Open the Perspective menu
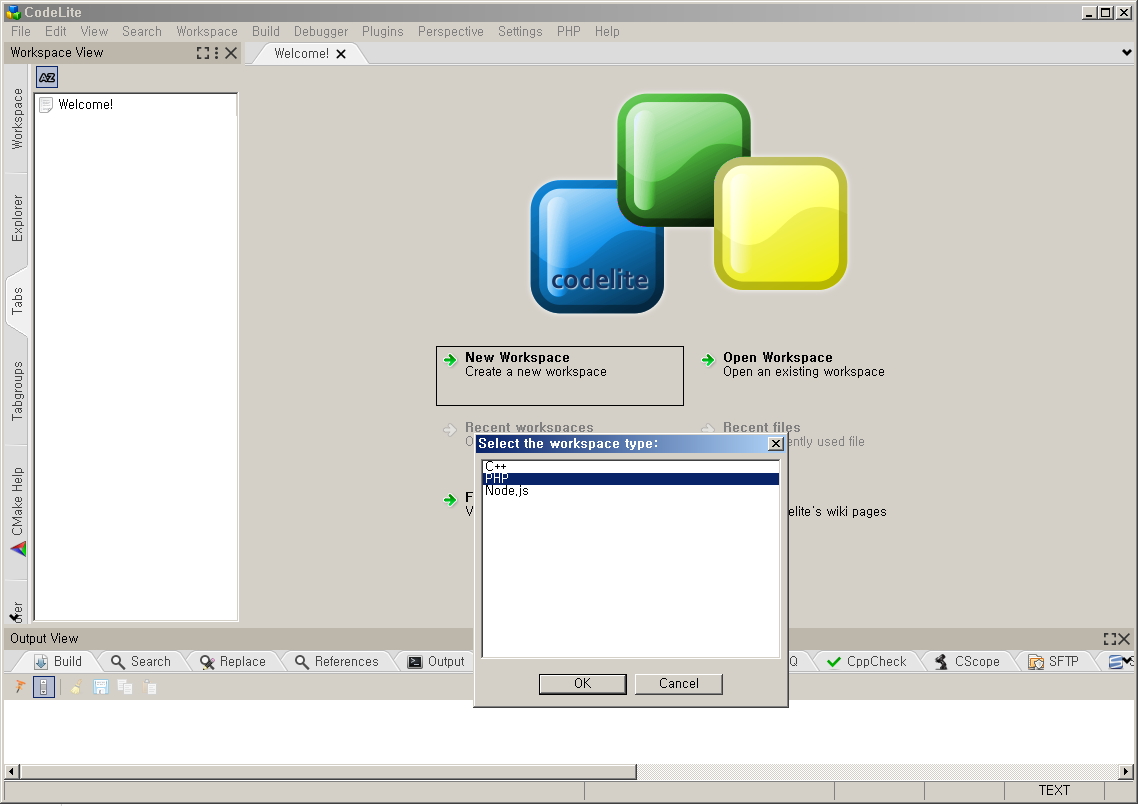 (x=451, y=31)
